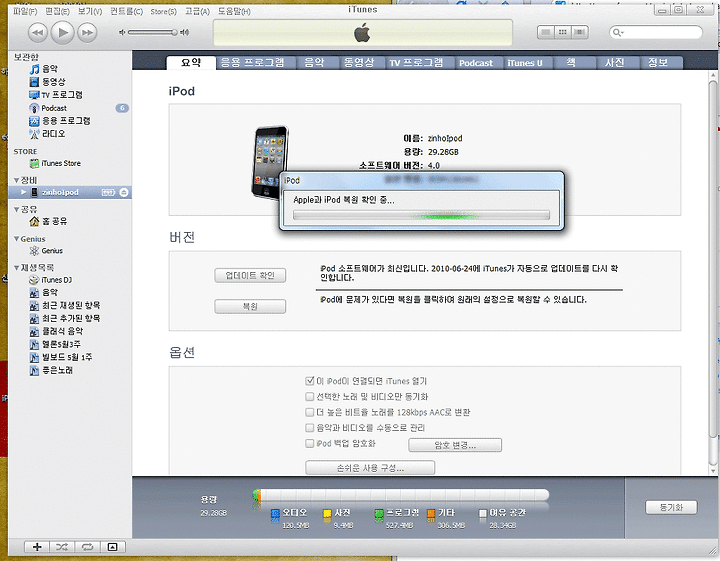Skip forward with the next track button
The height and width of the screenshot is (561, 720).
pos(87,33)
